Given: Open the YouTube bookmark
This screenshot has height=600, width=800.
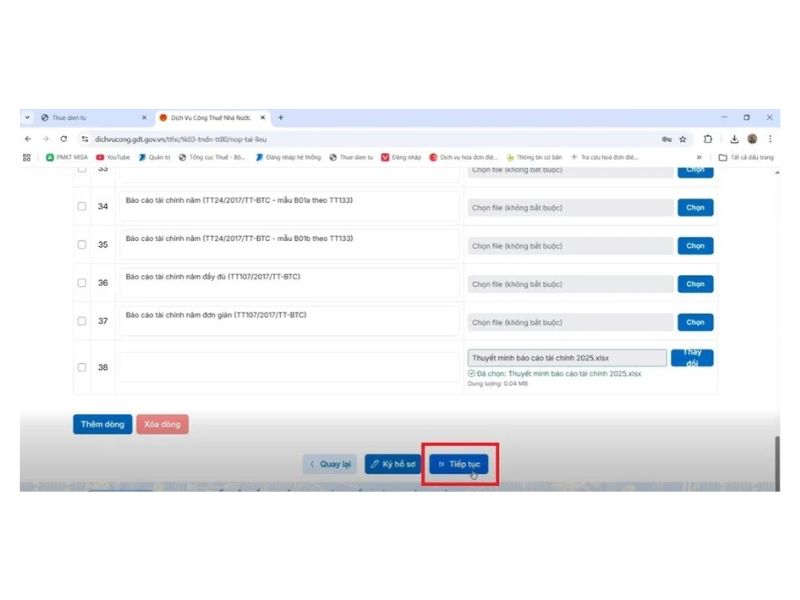Looking at the screenshot, I should (x=113, y=157).
